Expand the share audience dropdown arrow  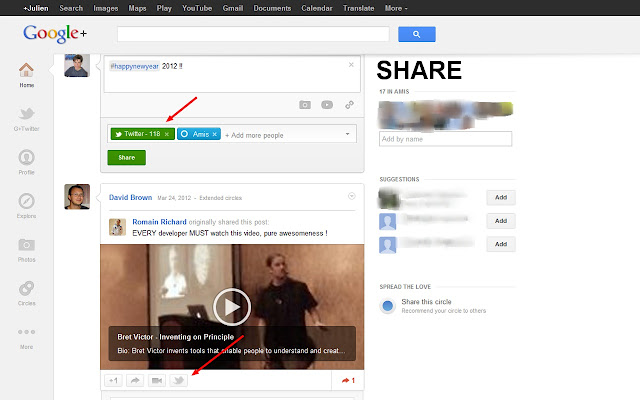(x=347, y=134)
